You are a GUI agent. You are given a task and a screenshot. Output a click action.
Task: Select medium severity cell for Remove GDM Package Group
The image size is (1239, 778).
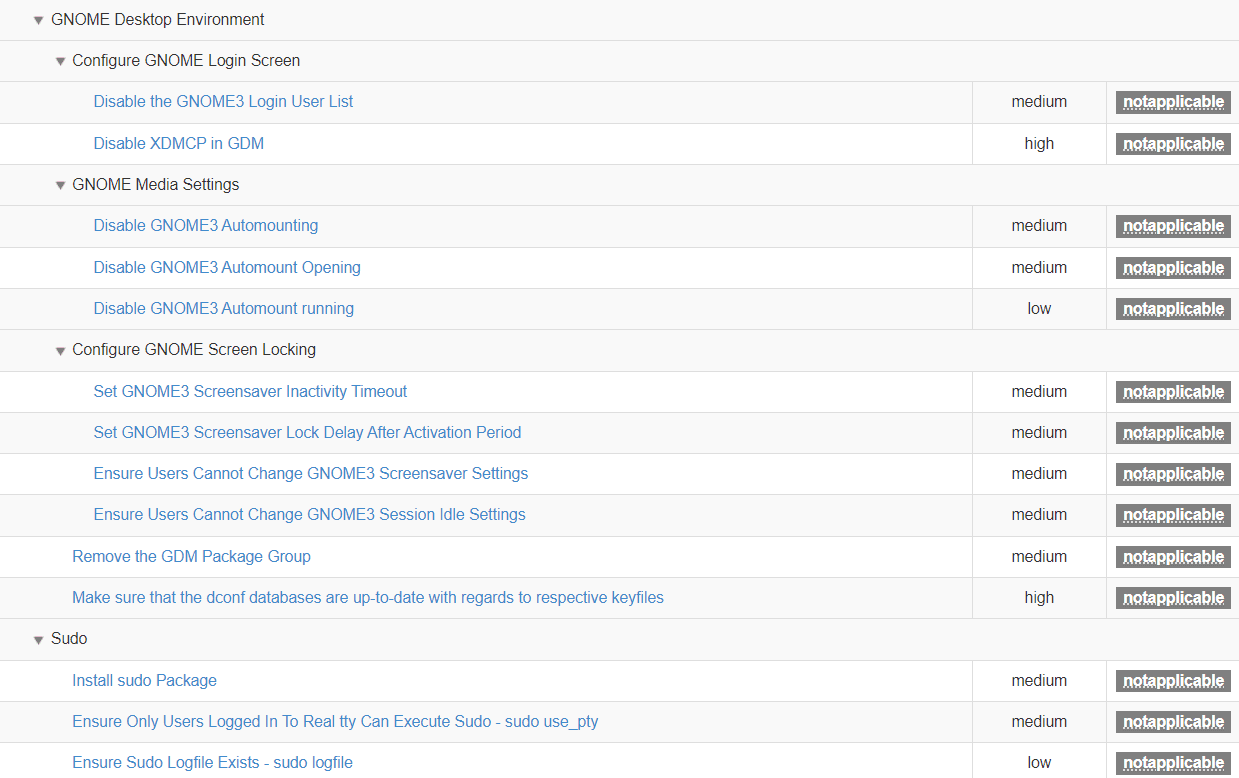pyautogui.click(x=1039, y=557)
